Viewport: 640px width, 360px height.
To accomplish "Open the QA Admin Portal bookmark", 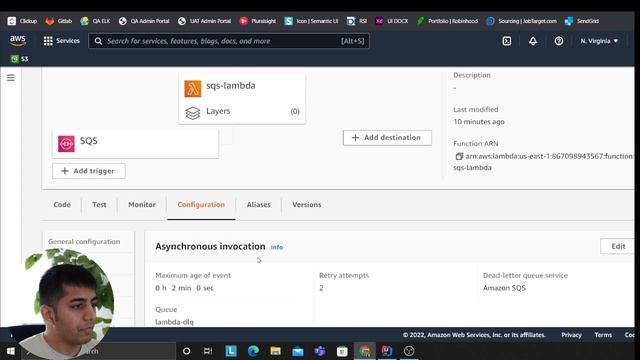I will [144, 21].
